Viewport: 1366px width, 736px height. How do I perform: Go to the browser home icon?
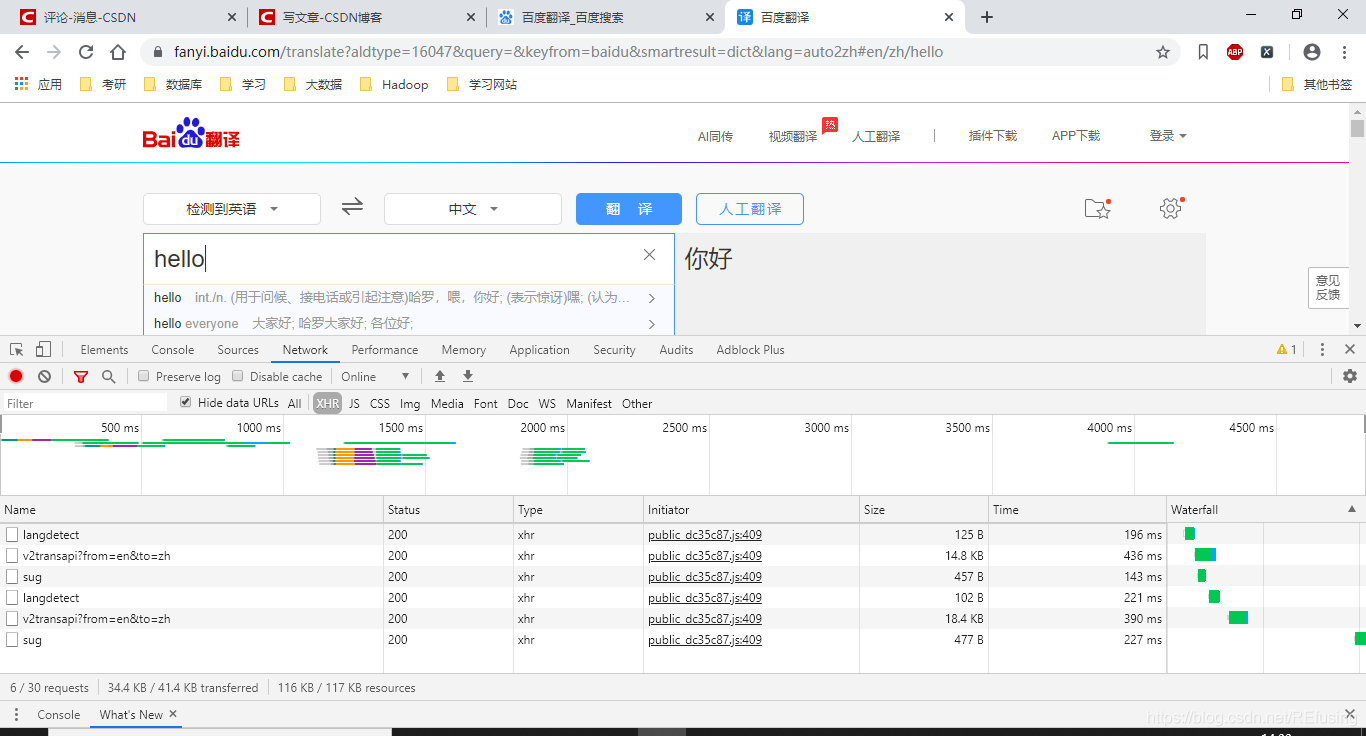[118, 52]
